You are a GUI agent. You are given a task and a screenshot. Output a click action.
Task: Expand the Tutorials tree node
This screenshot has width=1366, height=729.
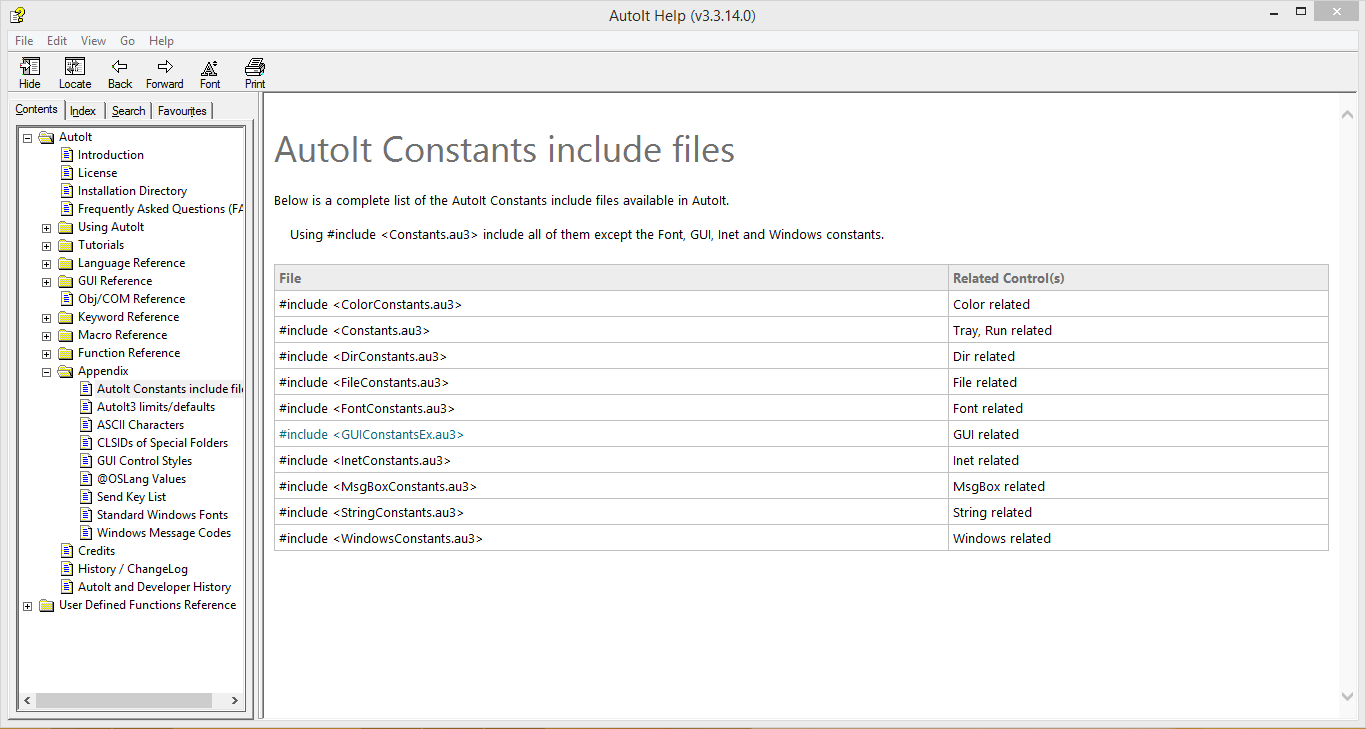[46, 246]
